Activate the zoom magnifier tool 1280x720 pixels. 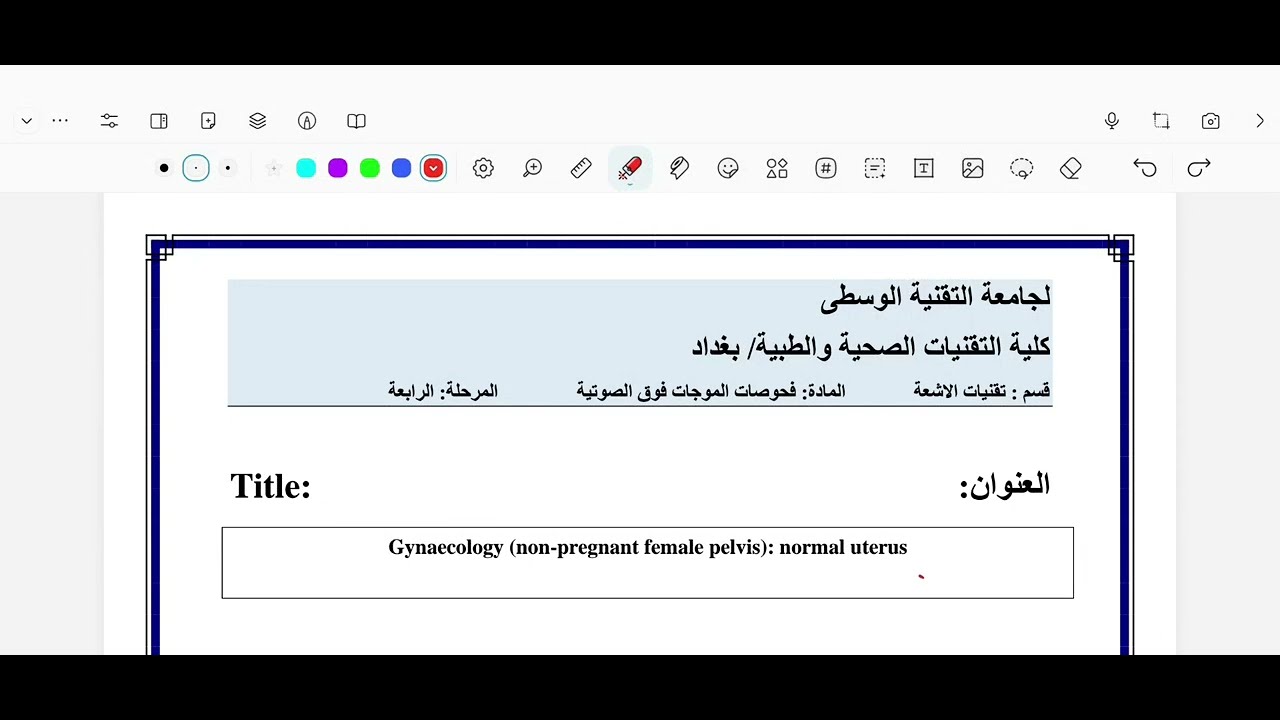pos(532,168)
